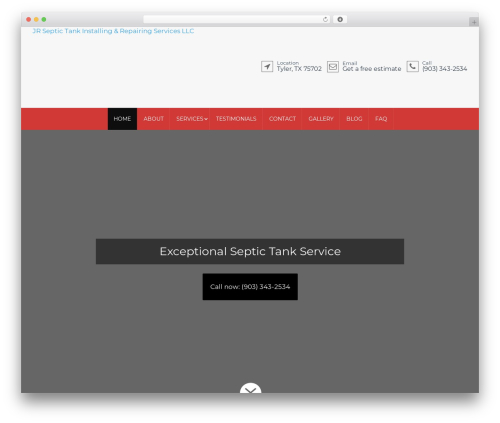The height and width of the screenshot is (423, 500).
Task: Open the Home menu item
Action: pyautogui.click(x=122, y=119)
